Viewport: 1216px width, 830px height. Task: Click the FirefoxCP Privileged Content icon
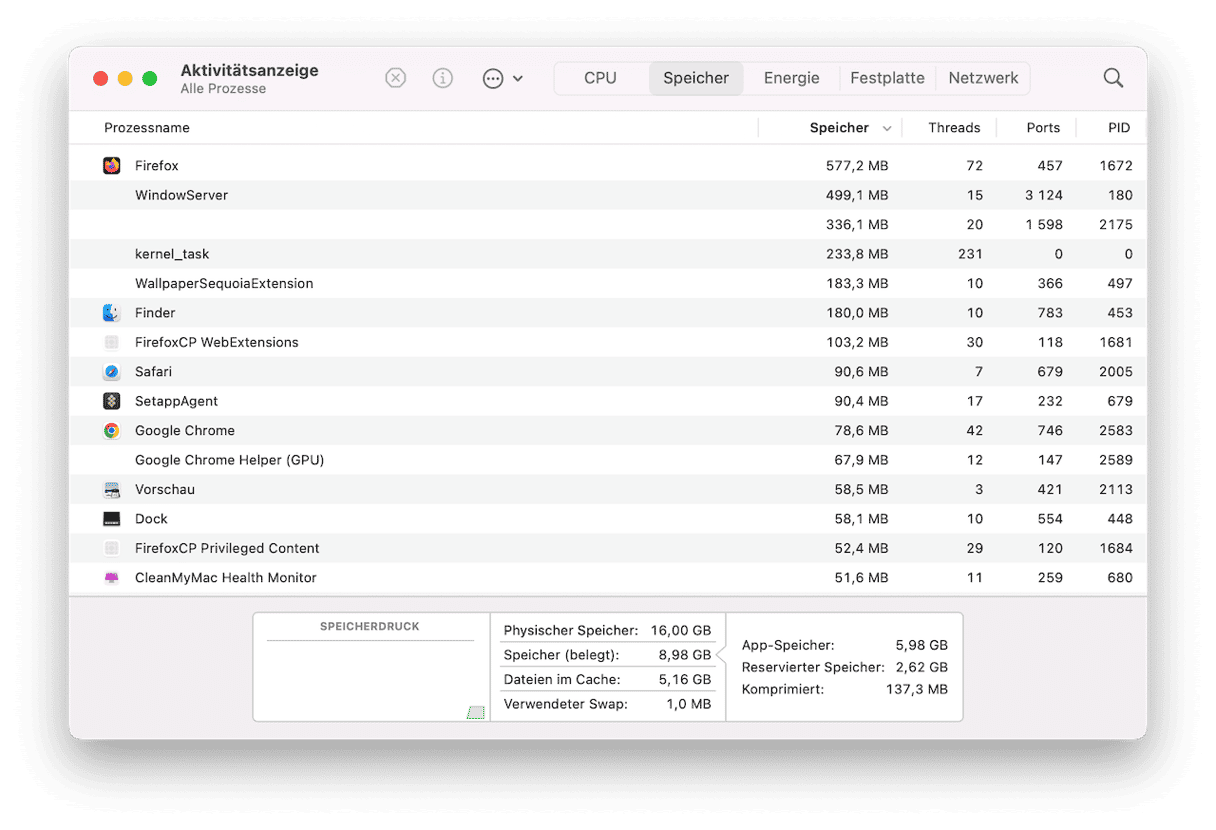112,548
